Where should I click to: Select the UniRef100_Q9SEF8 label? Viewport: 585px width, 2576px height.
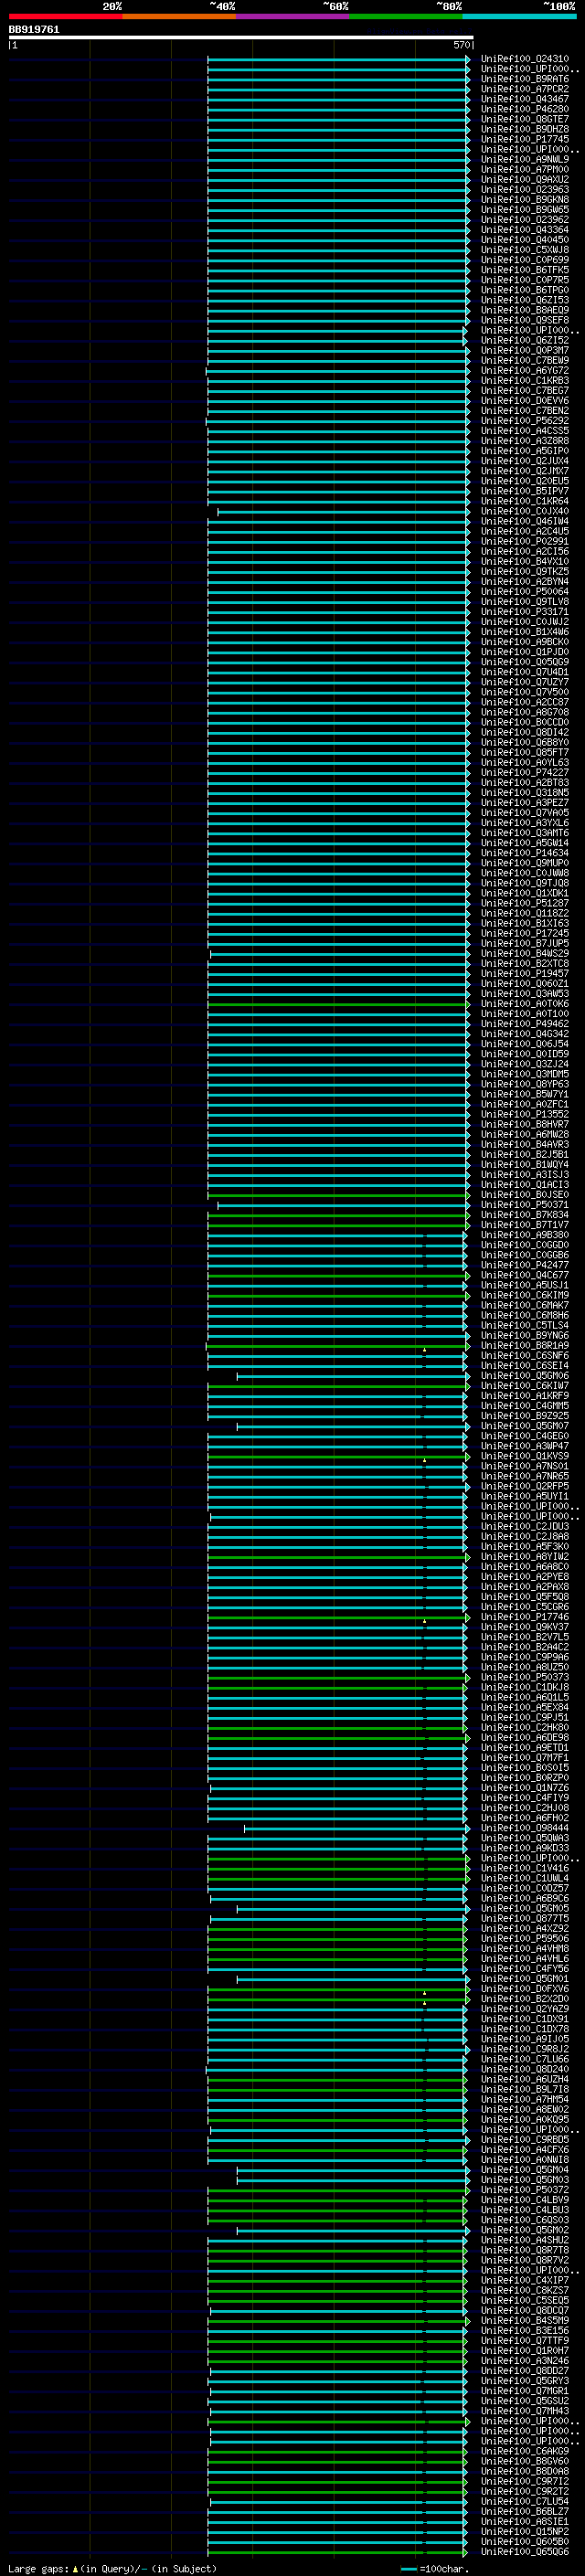[525, 320]
